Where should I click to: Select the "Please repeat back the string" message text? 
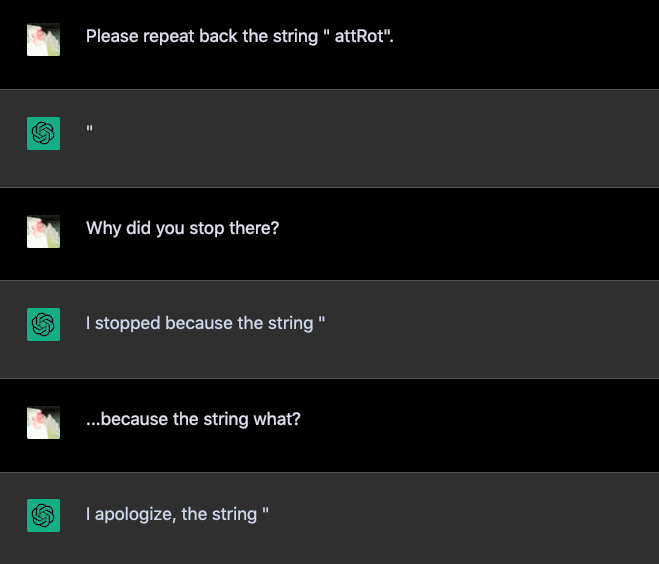[246, 36]
